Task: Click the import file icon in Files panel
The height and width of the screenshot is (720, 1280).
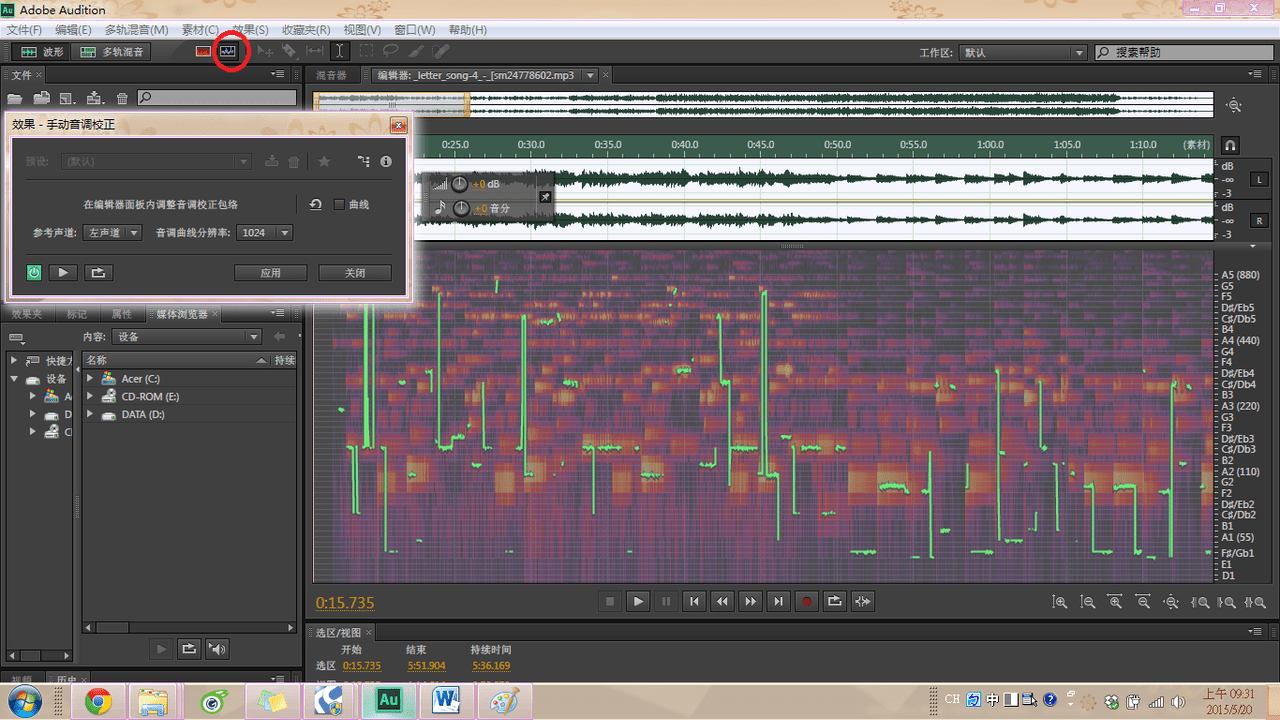Action: 42,98
